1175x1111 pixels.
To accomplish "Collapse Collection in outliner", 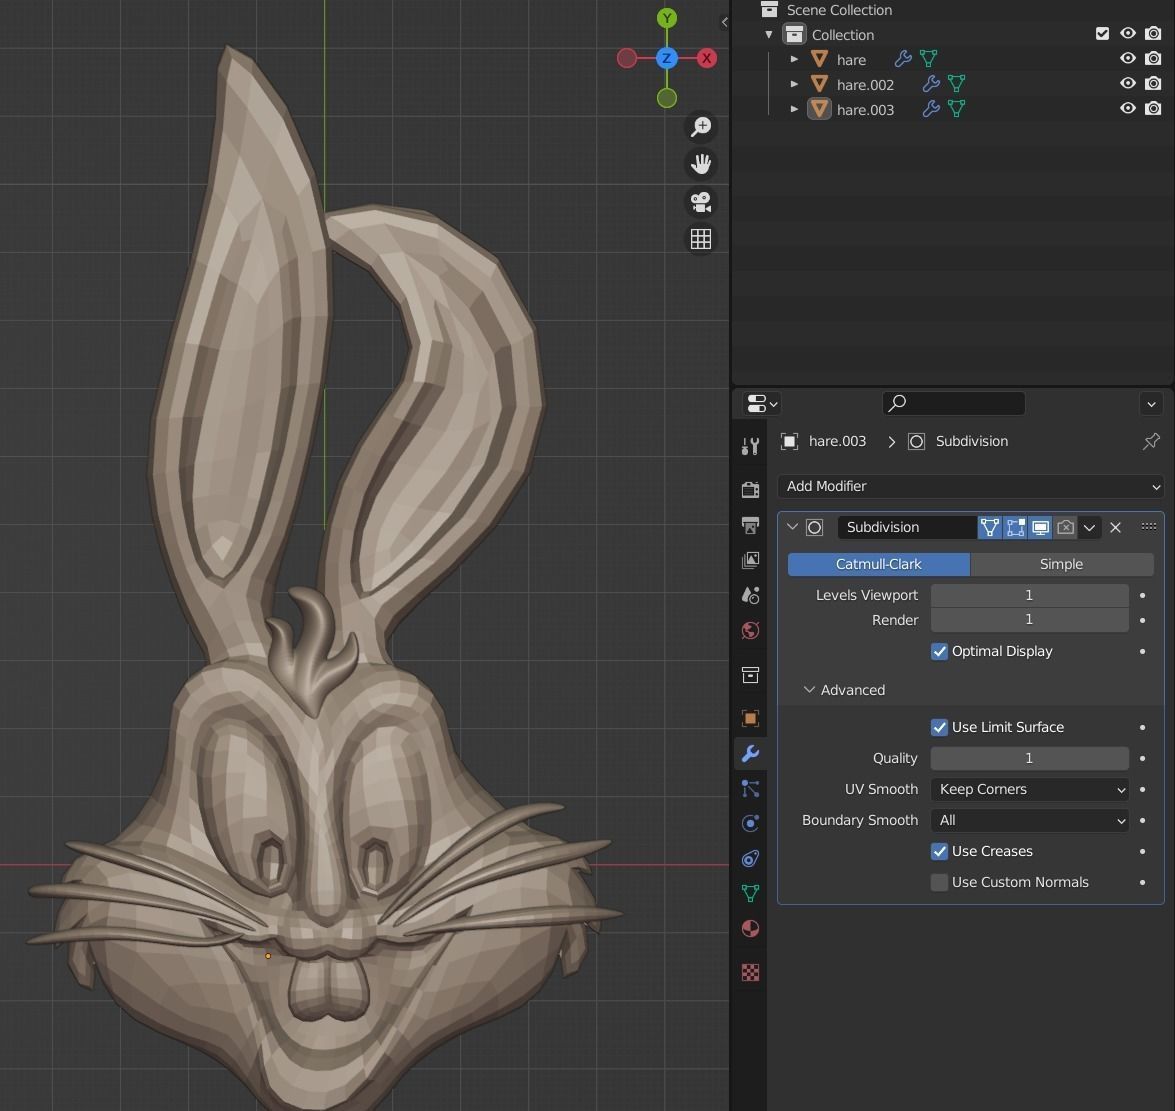I will coord(769,34).
